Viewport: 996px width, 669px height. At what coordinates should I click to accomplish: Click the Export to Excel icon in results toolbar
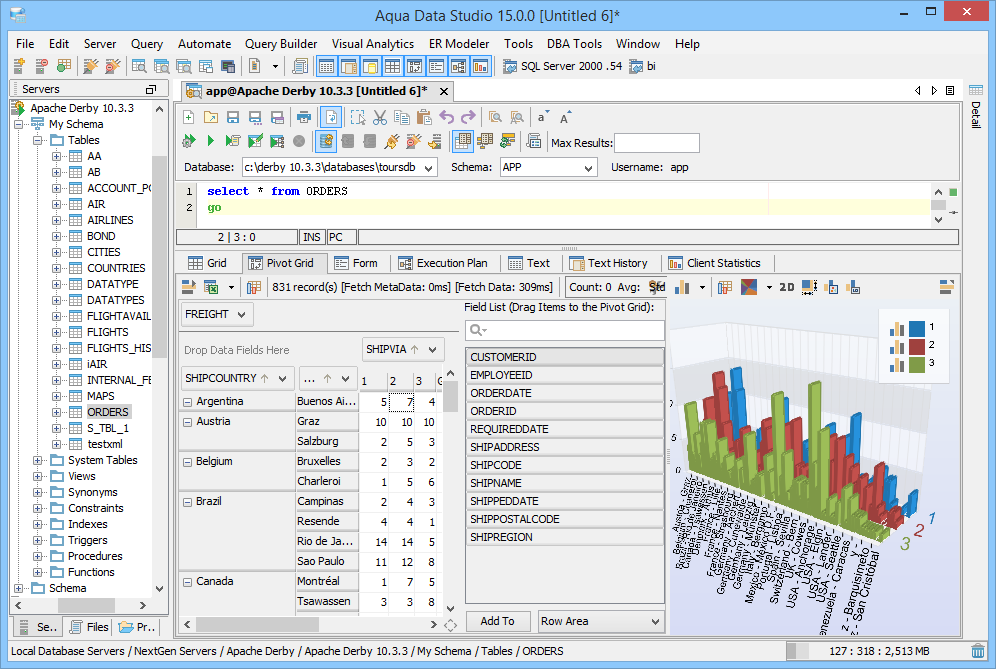212,287
